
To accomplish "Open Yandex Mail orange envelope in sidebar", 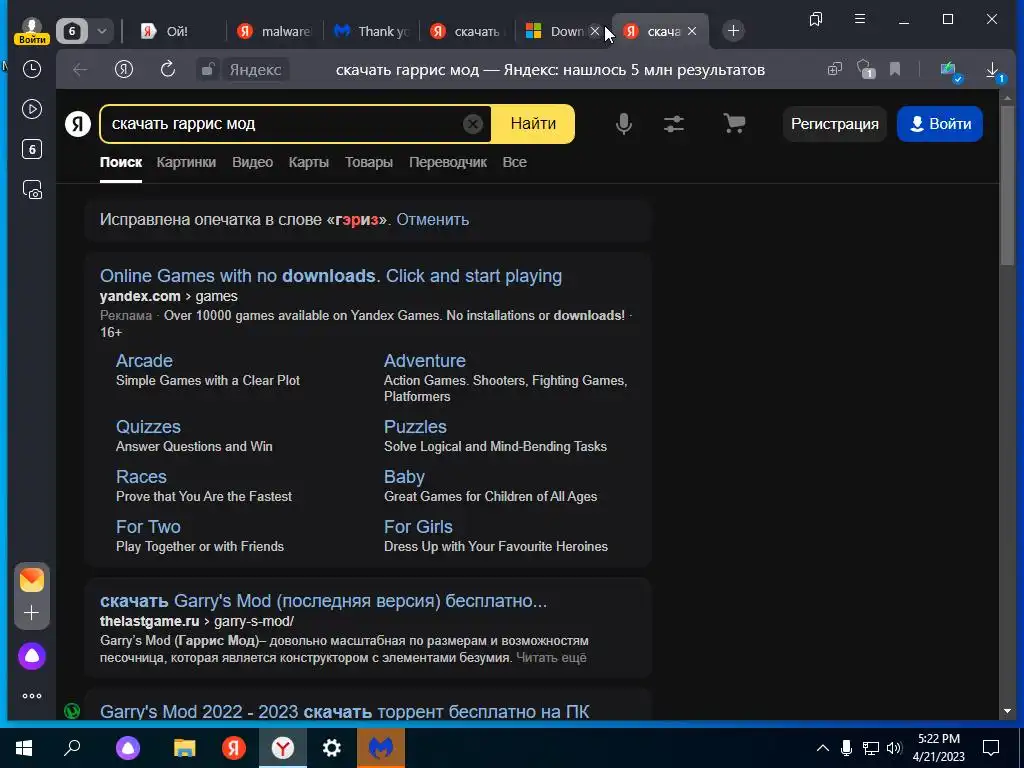I will tap(31, 580).
